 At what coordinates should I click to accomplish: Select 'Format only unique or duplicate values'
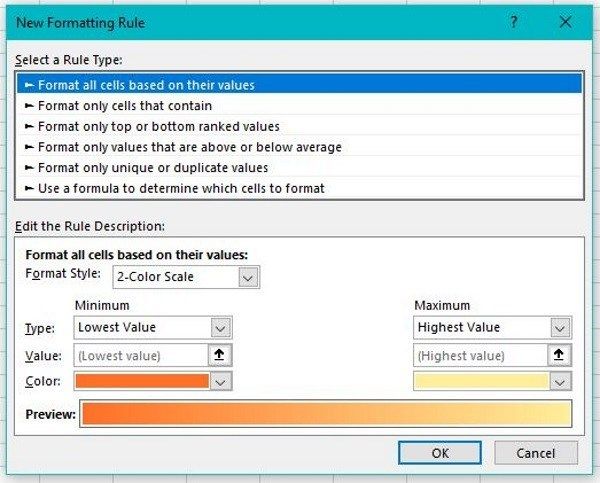coord(299,168)
